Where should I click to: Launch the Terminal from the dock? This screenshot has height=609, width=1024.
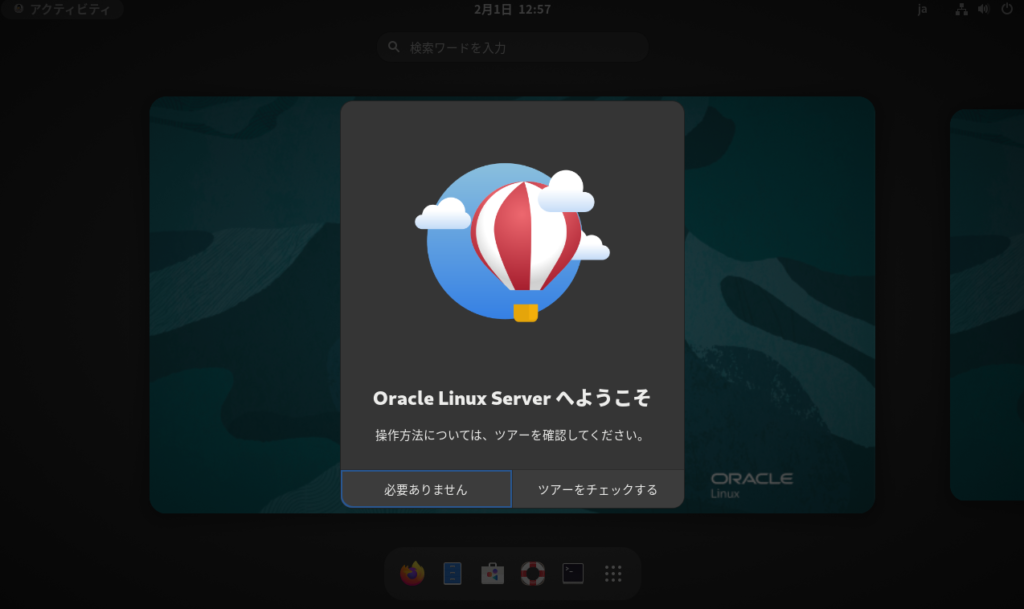coord(573,573)
